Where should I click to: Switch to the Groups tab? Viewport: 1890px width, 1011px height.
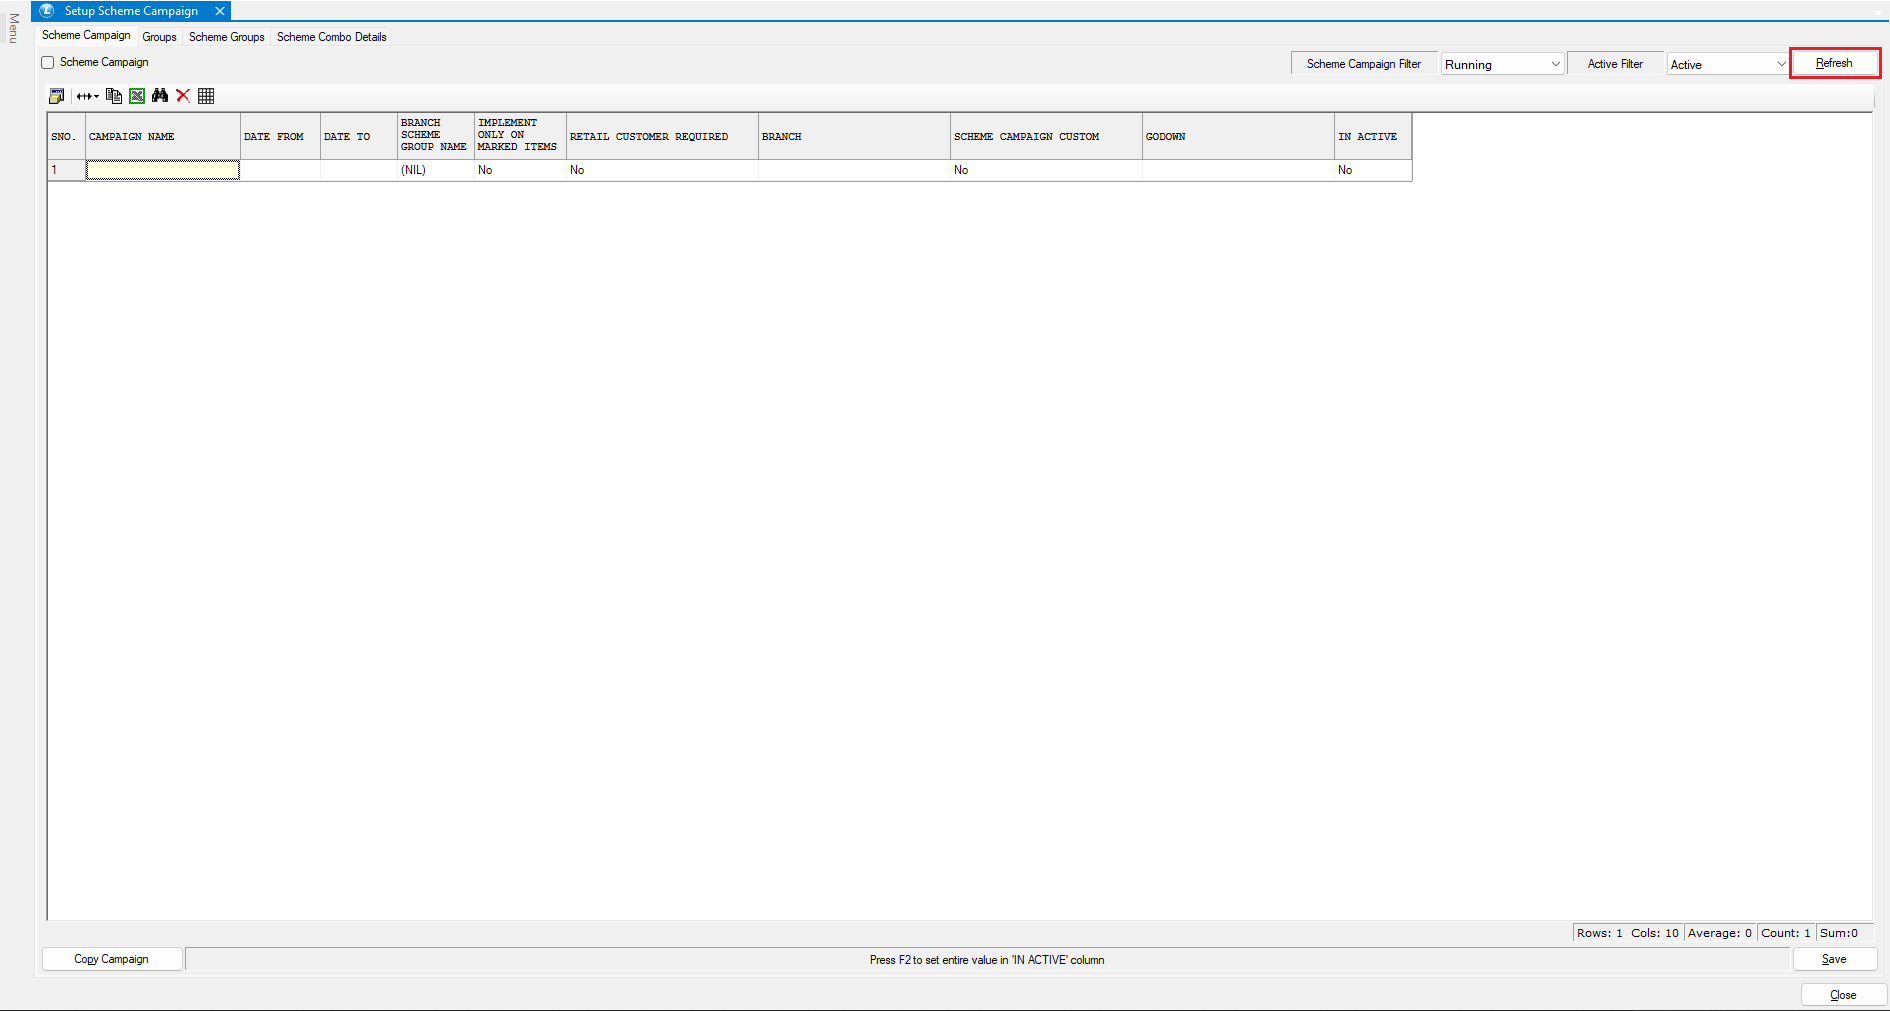[159, 37]
